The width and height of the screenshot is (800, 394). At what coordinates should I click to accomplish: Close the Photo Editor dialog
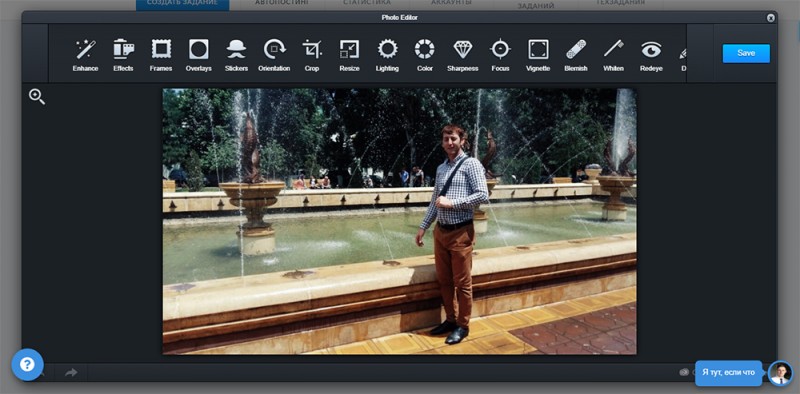coord(770,18)
